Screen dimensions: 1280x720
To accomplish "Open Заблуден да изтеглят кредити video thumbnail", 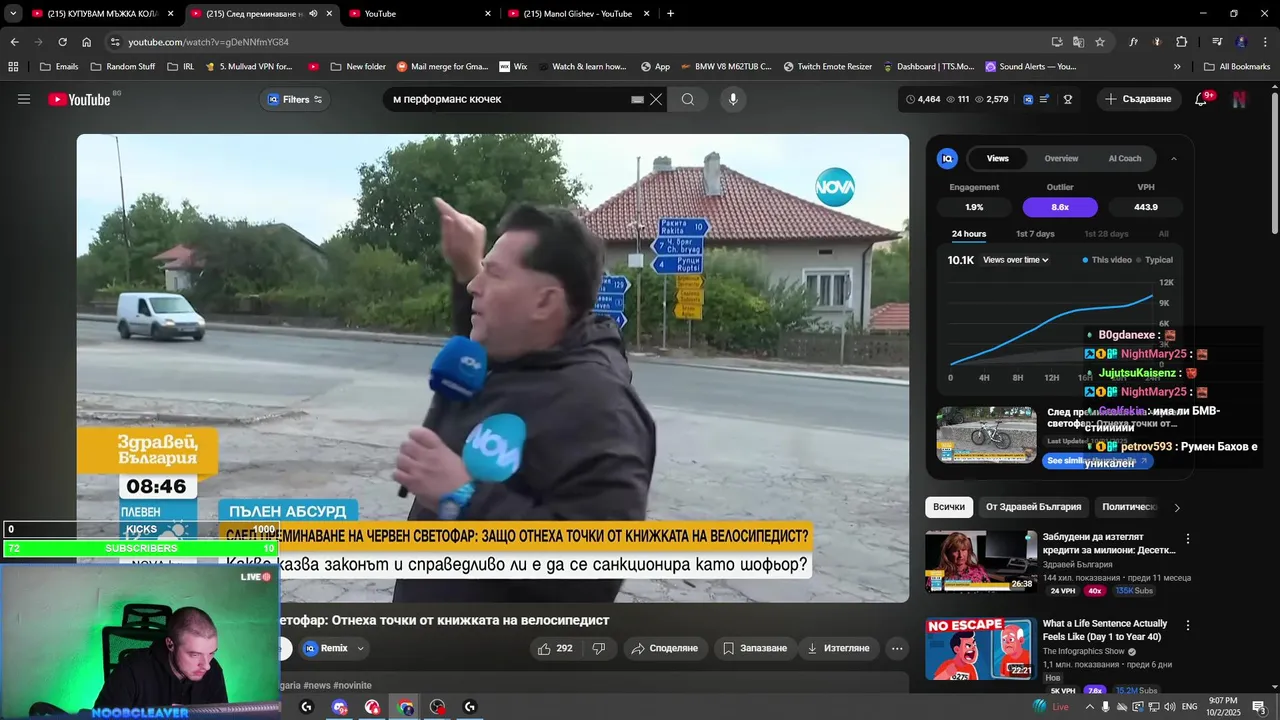I will click(981, 561).
